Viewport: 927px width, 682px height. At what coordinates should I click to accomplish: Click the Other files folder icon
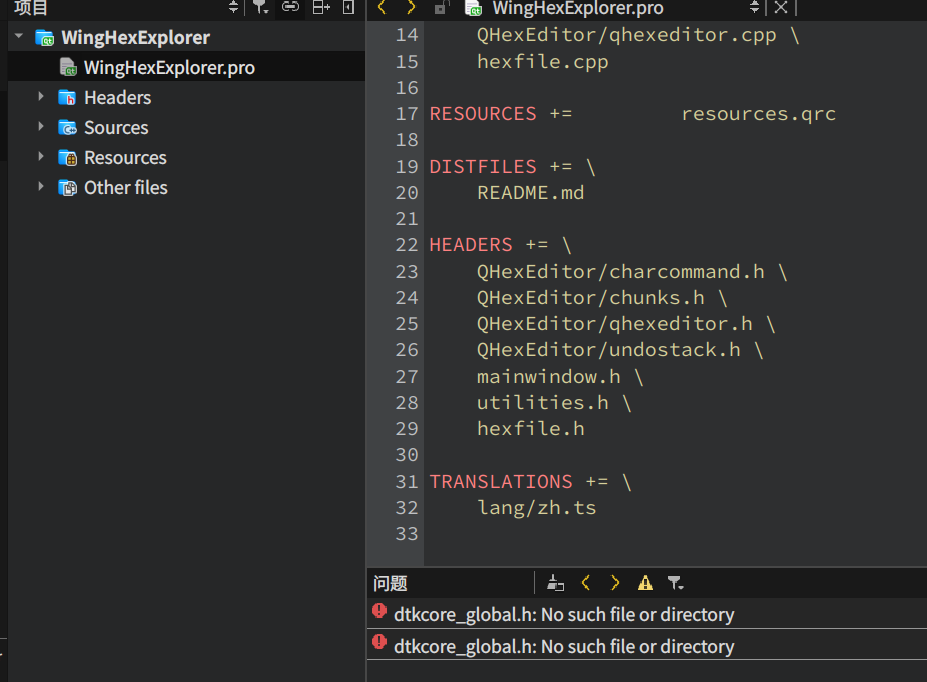click(x=67, y=188)
